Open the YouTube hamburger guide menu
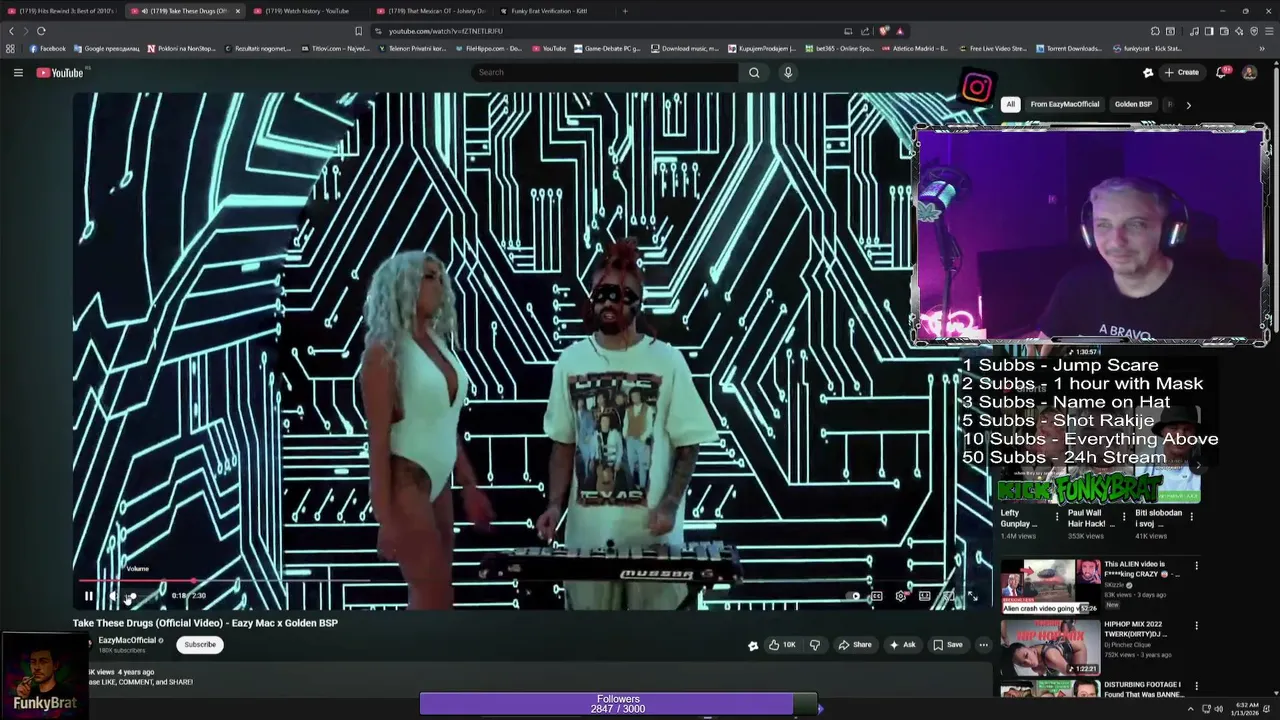This screenshot has width=1280, height=720. (x=18, y=72)
